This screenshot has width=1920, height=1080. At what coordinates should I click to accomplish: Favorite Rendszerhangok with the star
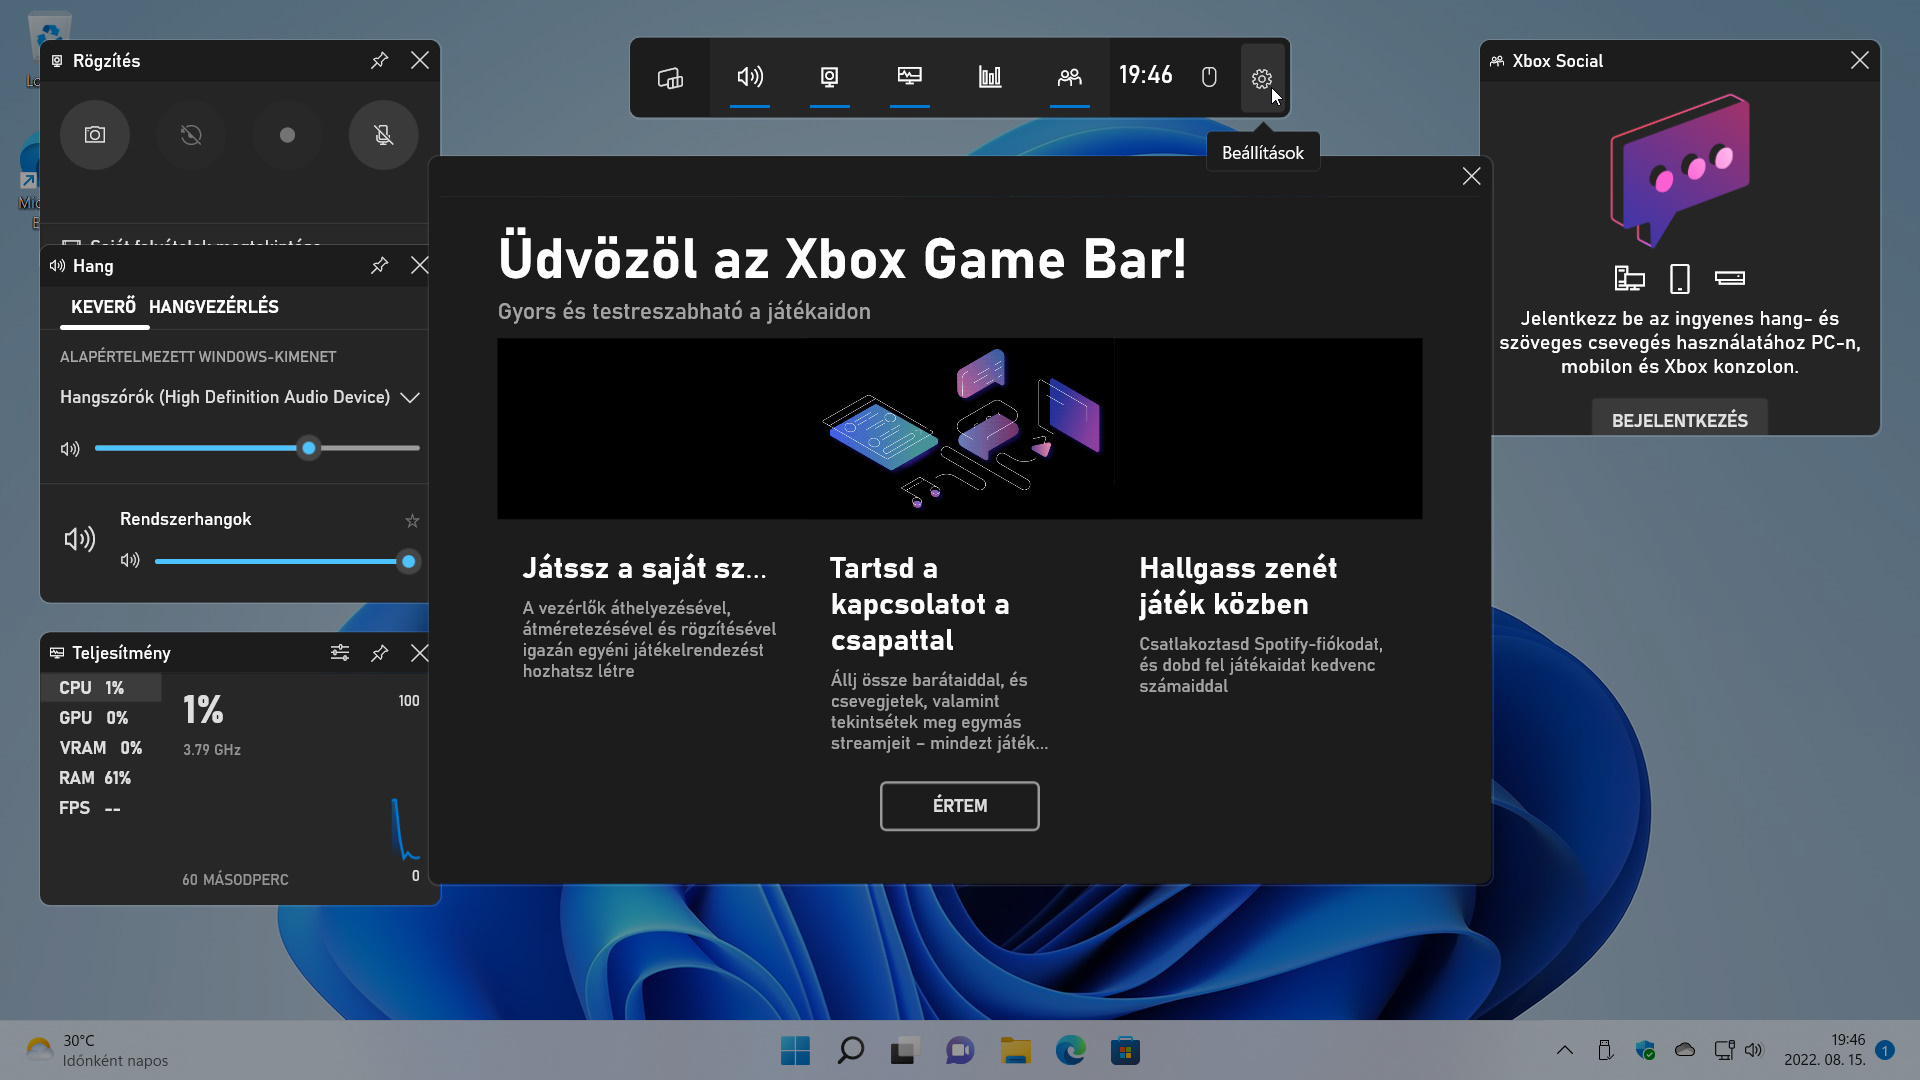click(x=412, y=521)
